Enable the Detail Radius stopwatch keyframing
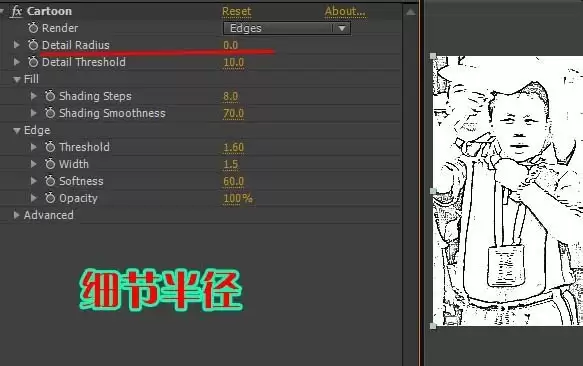583x366 pixels. (x=33, y=45)
